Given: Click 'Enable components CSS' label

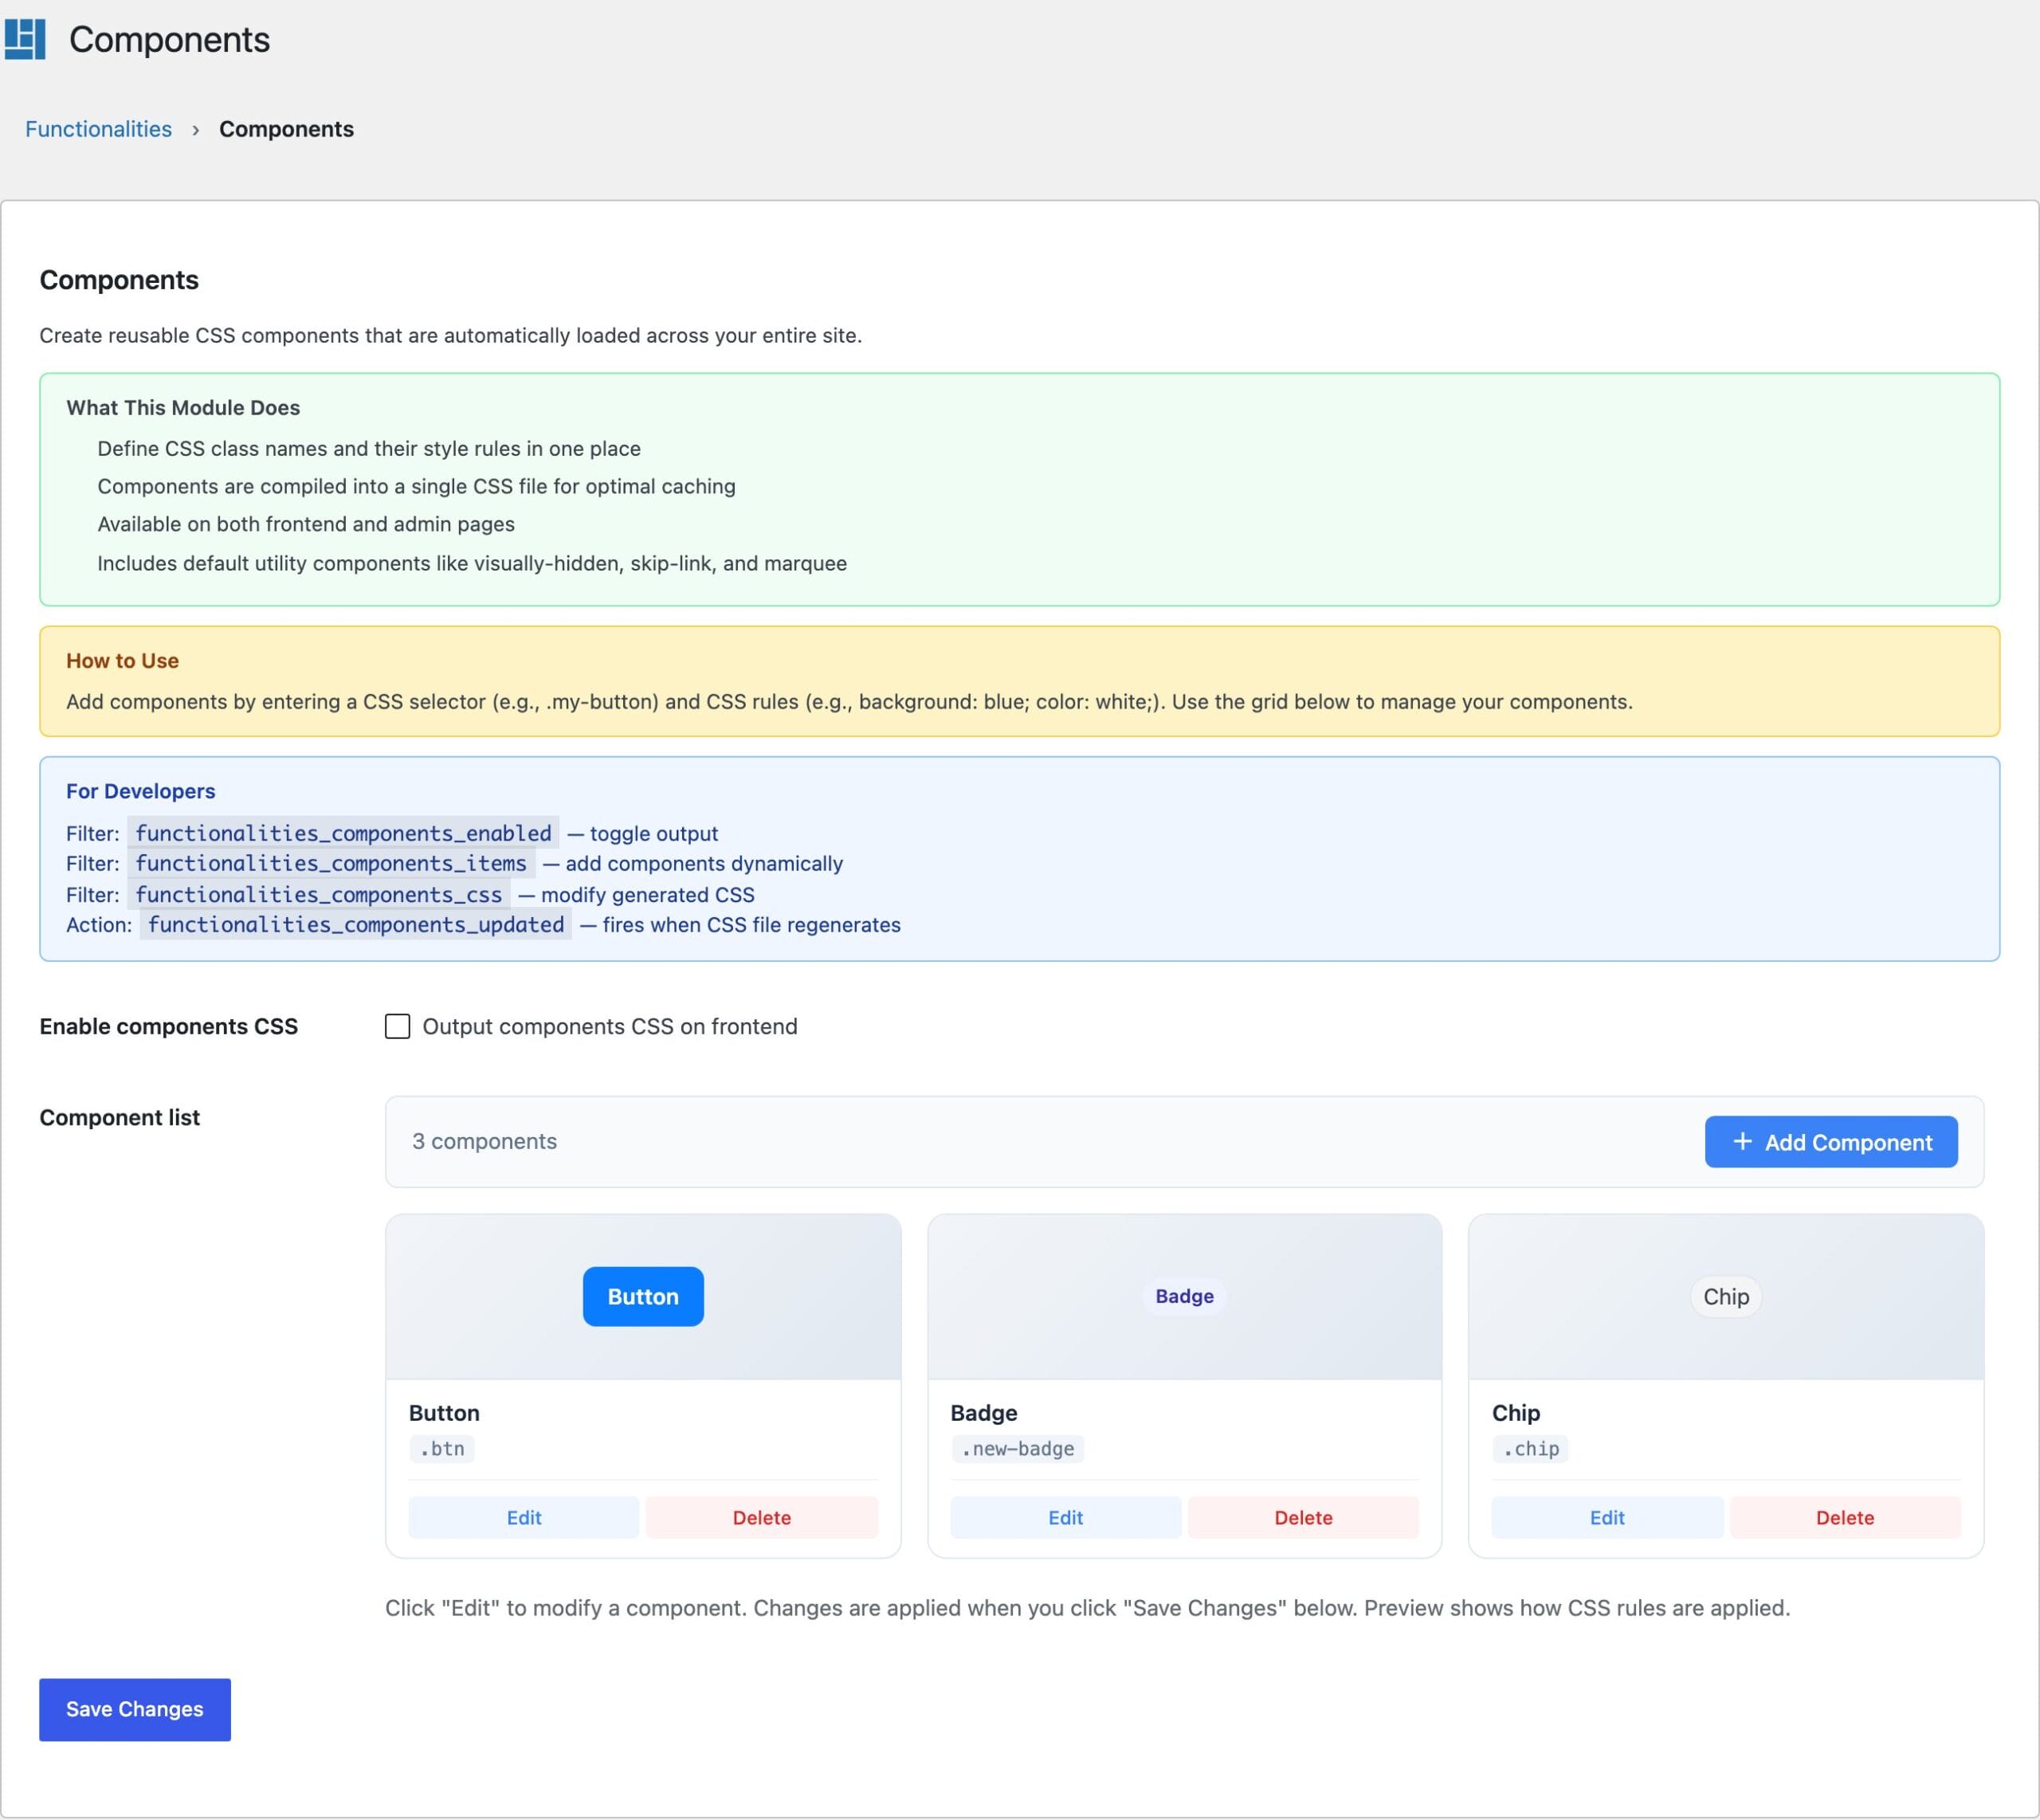Looking at the screenshot, I should (168, 1026).
